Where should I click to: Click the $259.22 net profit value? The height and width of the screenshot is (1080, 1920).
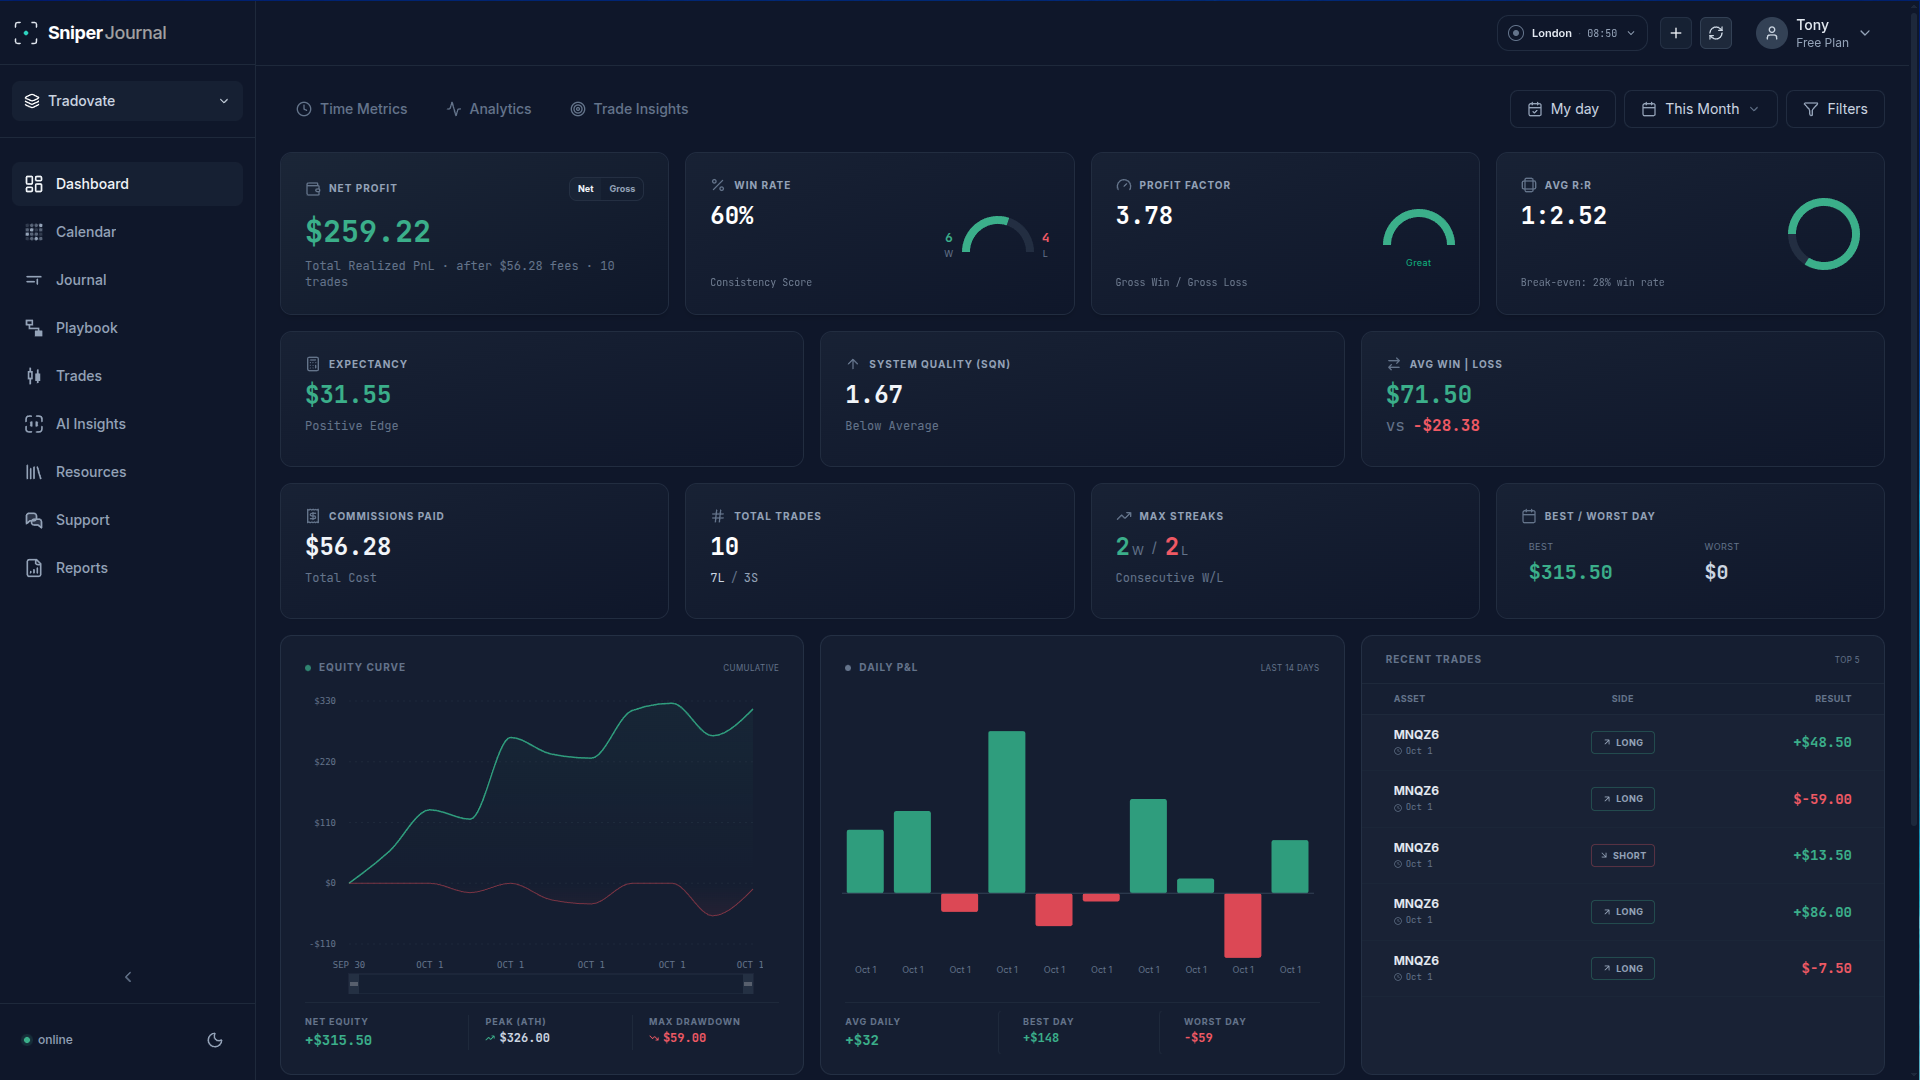[367, 231]
